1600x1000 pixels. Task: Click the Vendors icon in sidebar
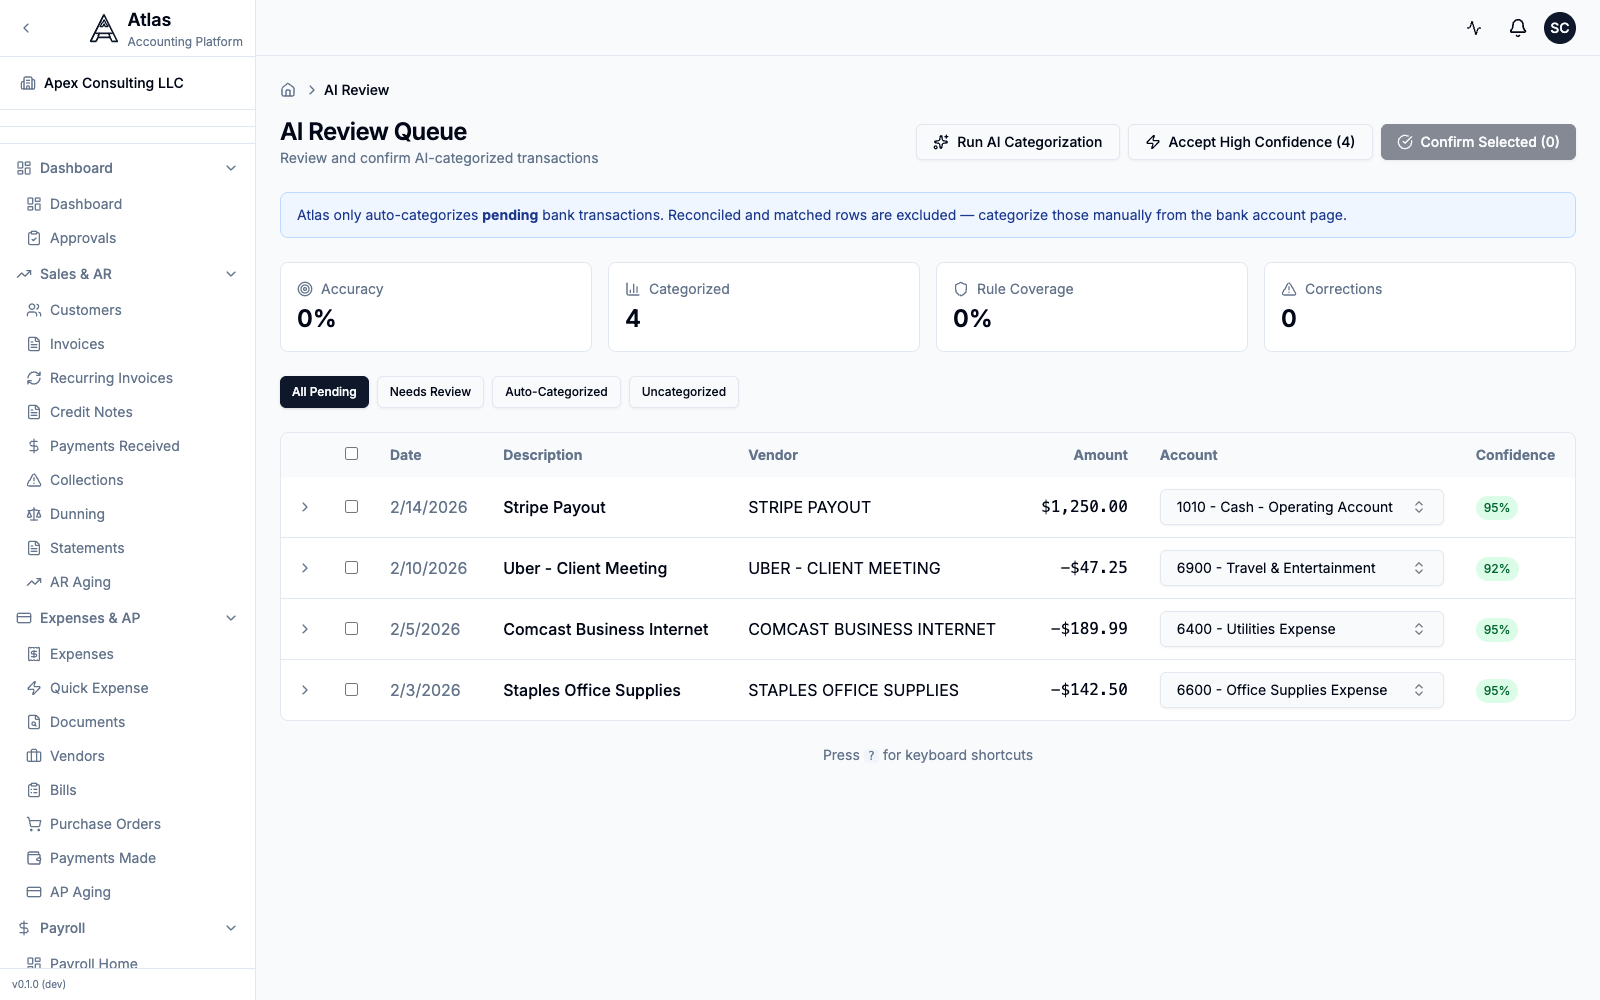tap(34, 756)
